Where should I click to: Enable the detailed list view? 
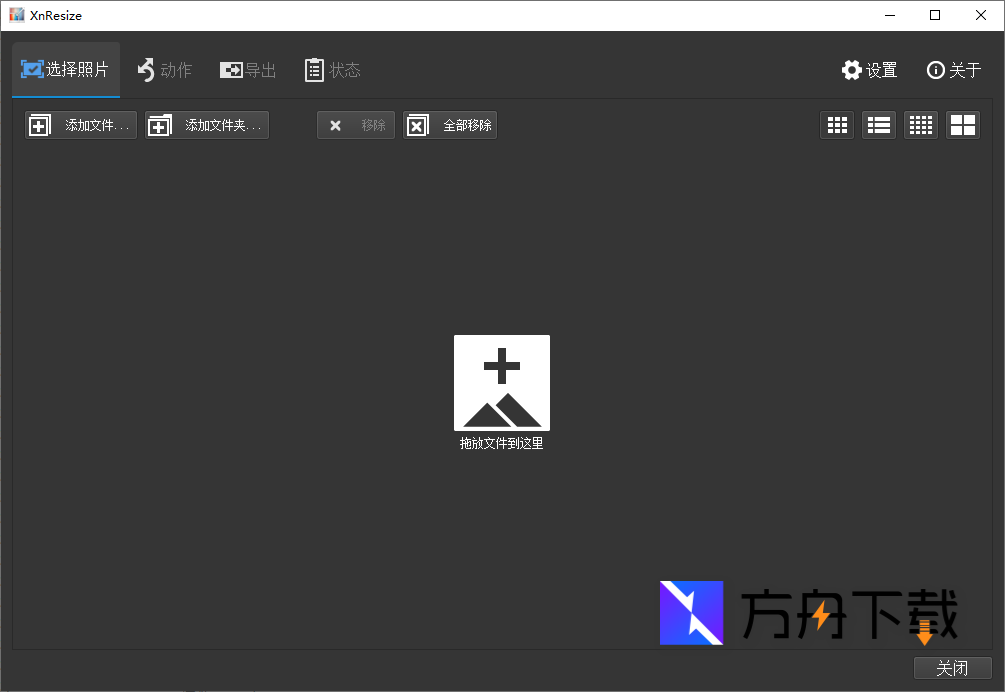point(879,125)
